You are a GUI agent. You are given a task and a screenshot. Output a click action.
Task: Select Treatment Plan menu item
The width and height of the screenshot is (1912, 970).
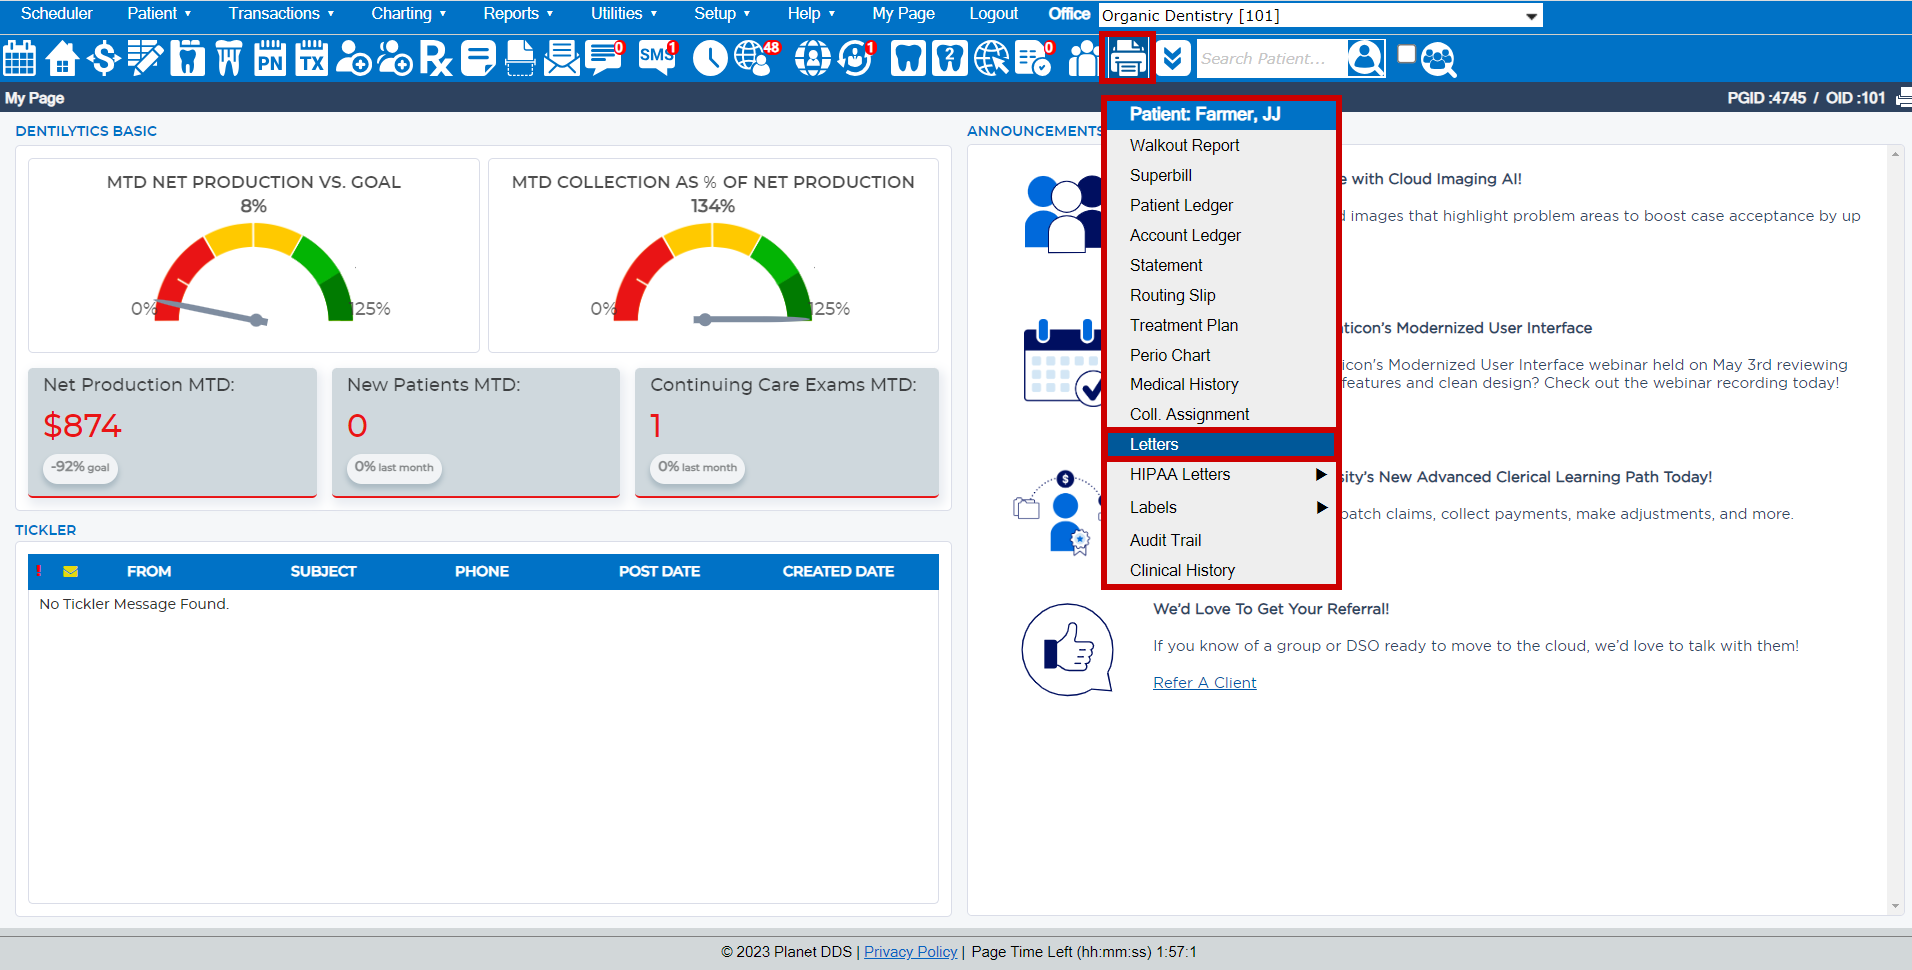pyautogui.click(x=1221, y=325)
